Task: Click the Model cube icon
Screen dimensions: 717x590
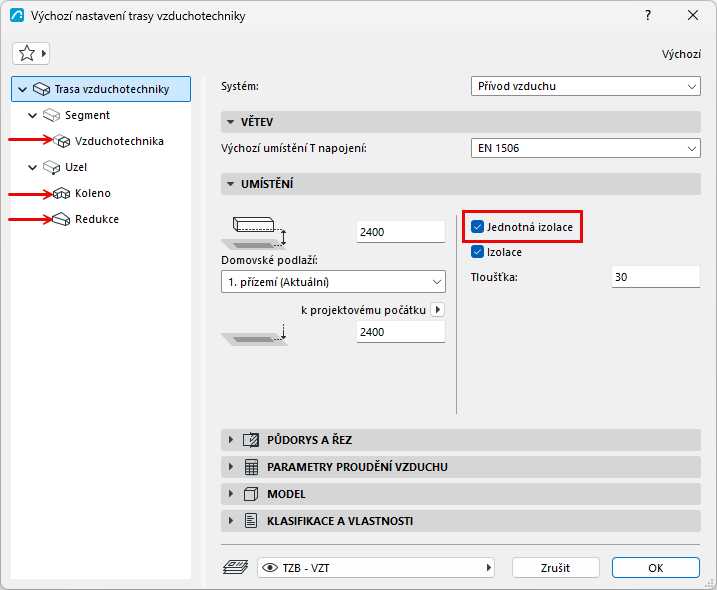Action: 251,494
